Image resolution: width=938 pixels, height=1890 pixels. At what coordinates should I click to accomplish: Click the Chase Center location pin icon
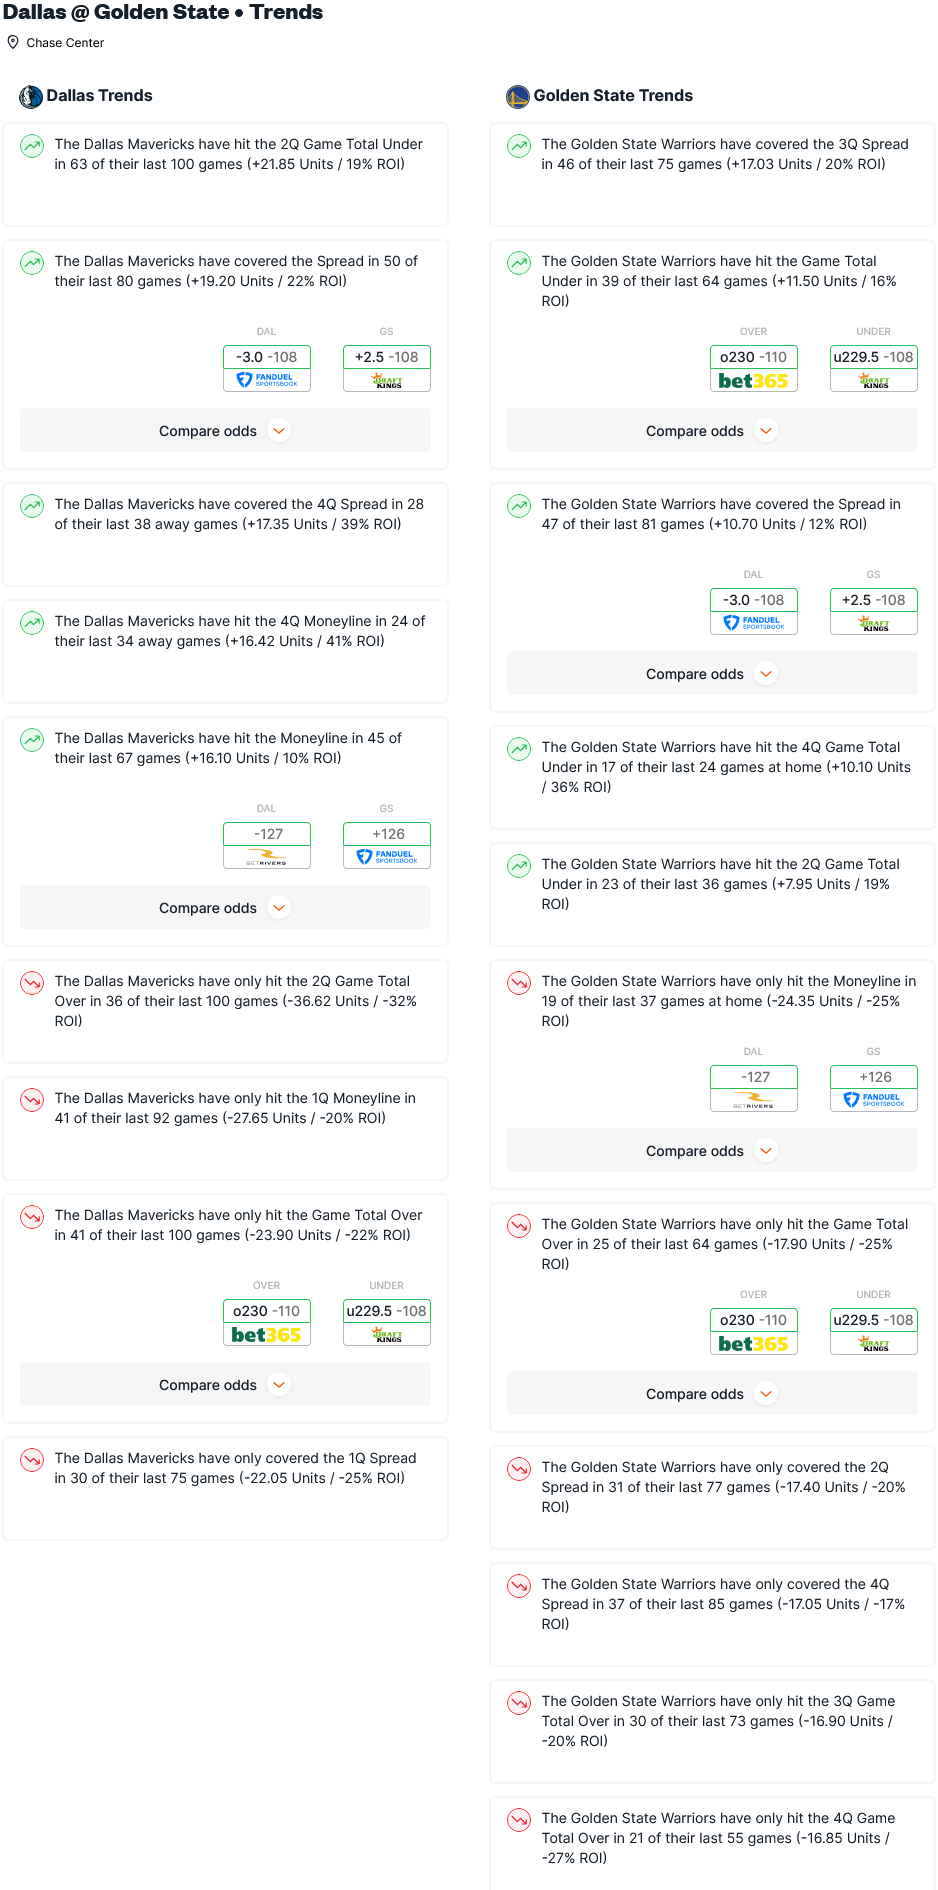[x=13, y=42]
